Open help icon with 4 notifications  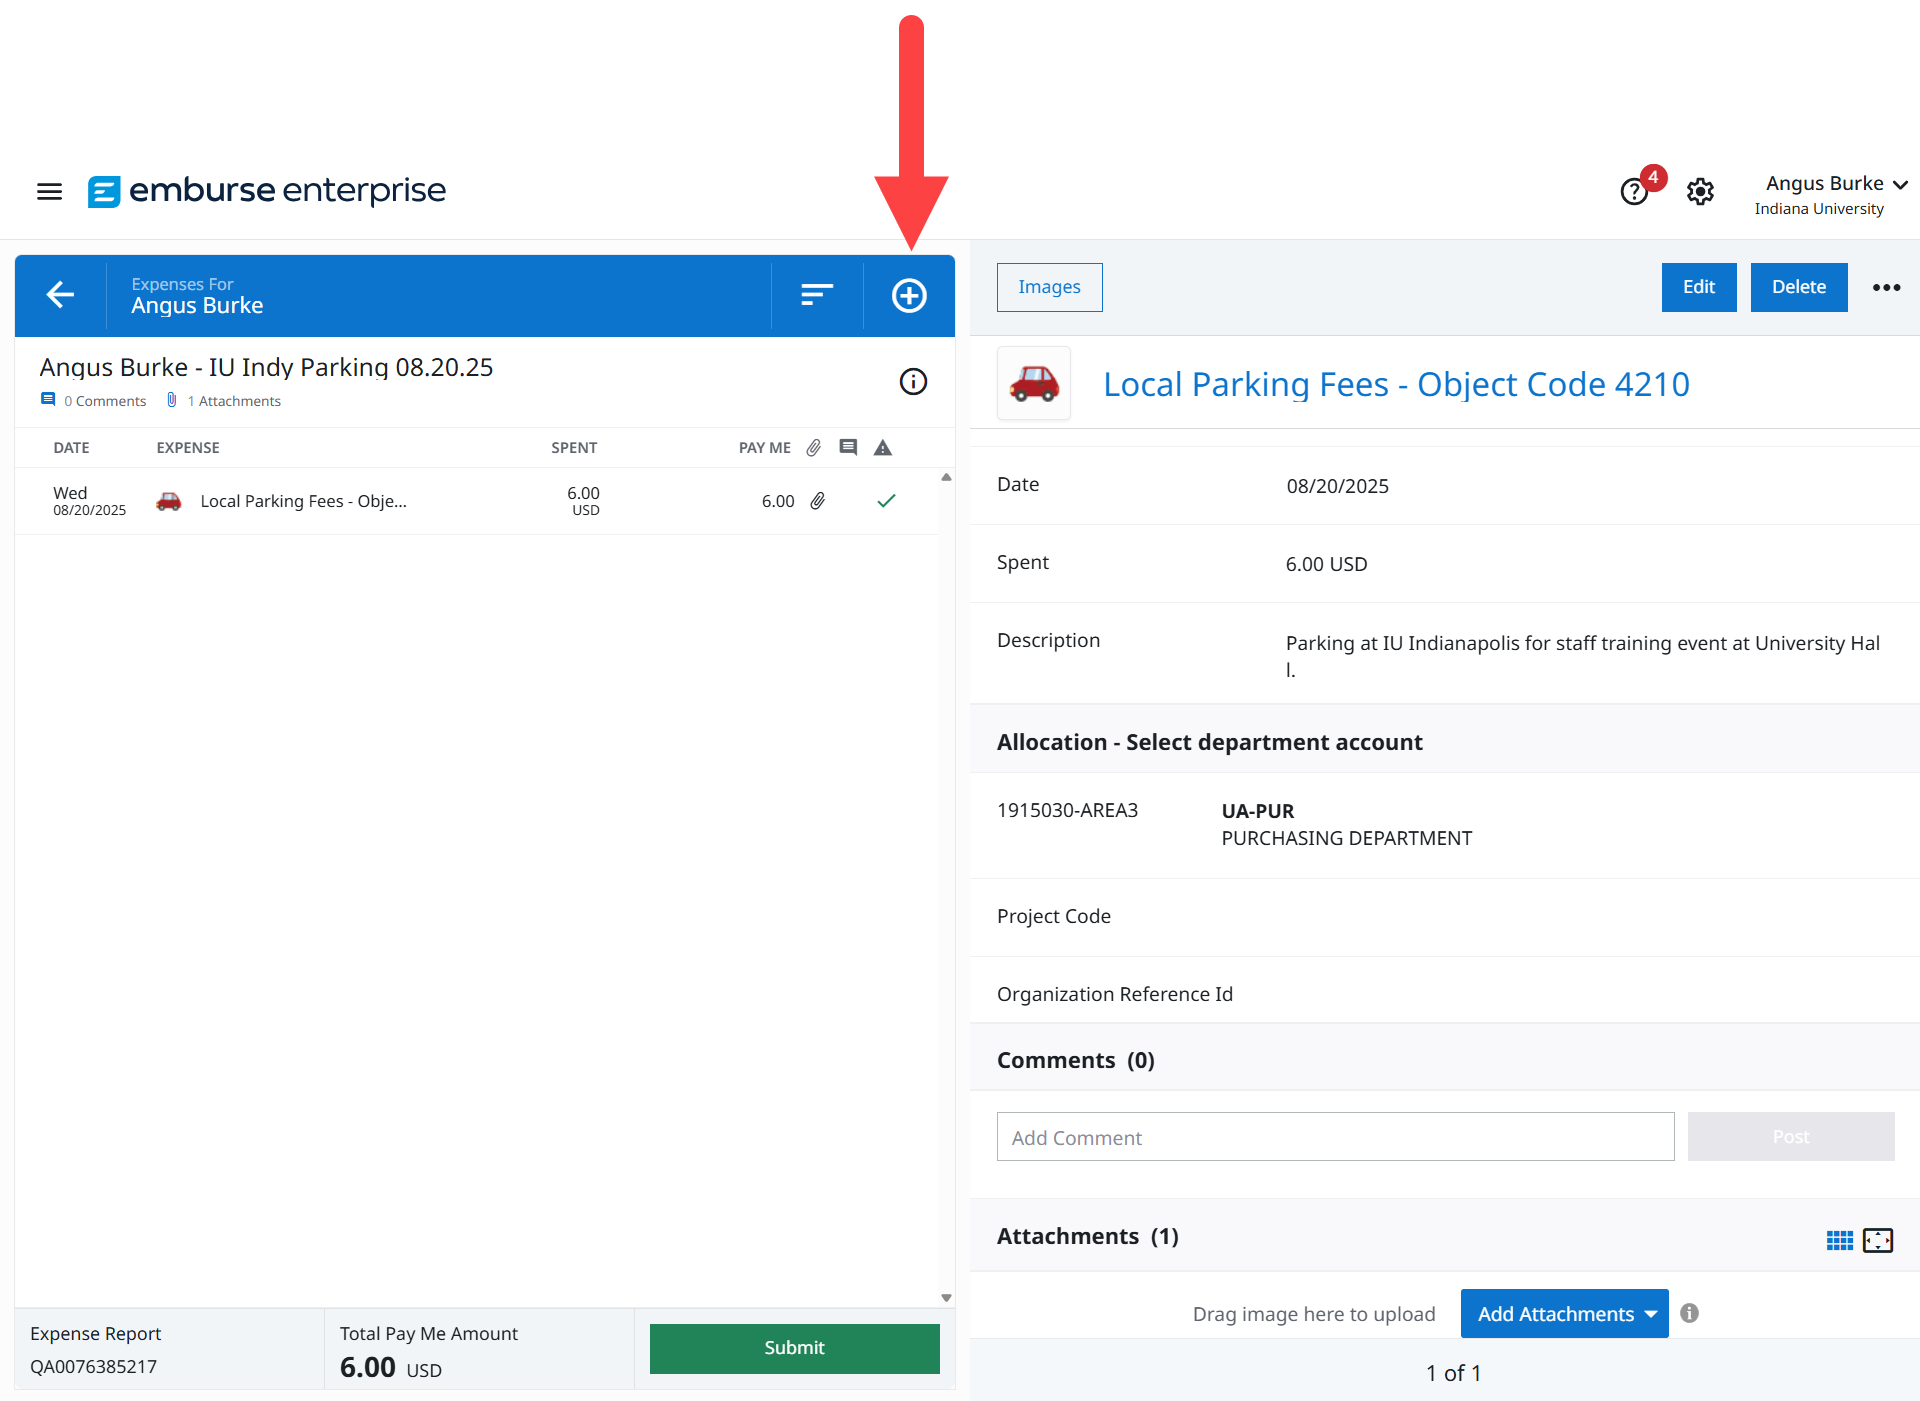1634,191
